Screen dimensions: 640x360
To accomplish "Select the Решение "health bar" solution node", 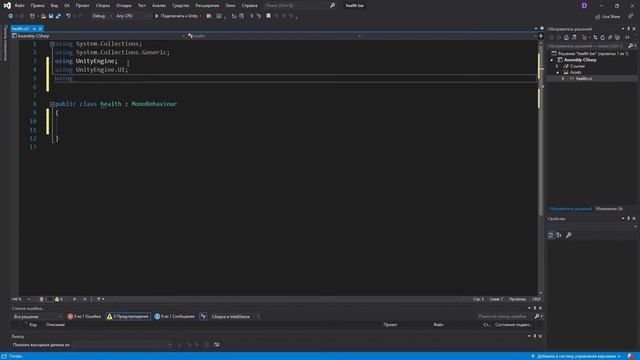I will click(589, 53).
